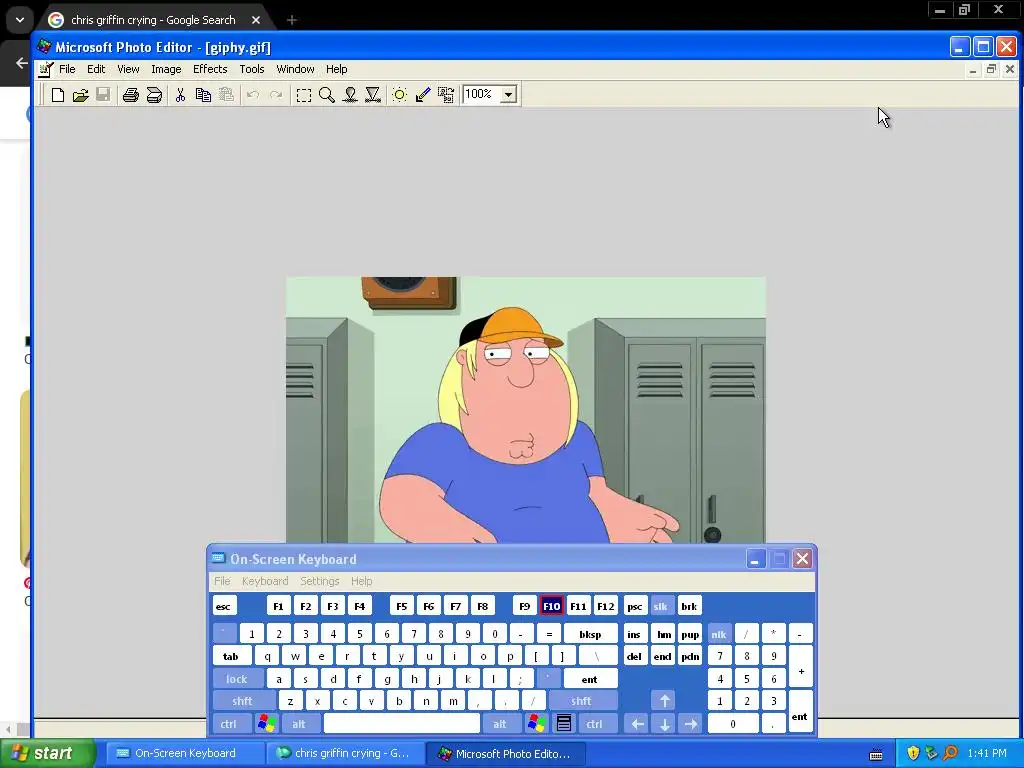Click the left Windows logo key on keyboard
This screenshot has width=1024, height=768.
(x=266, y=724)
